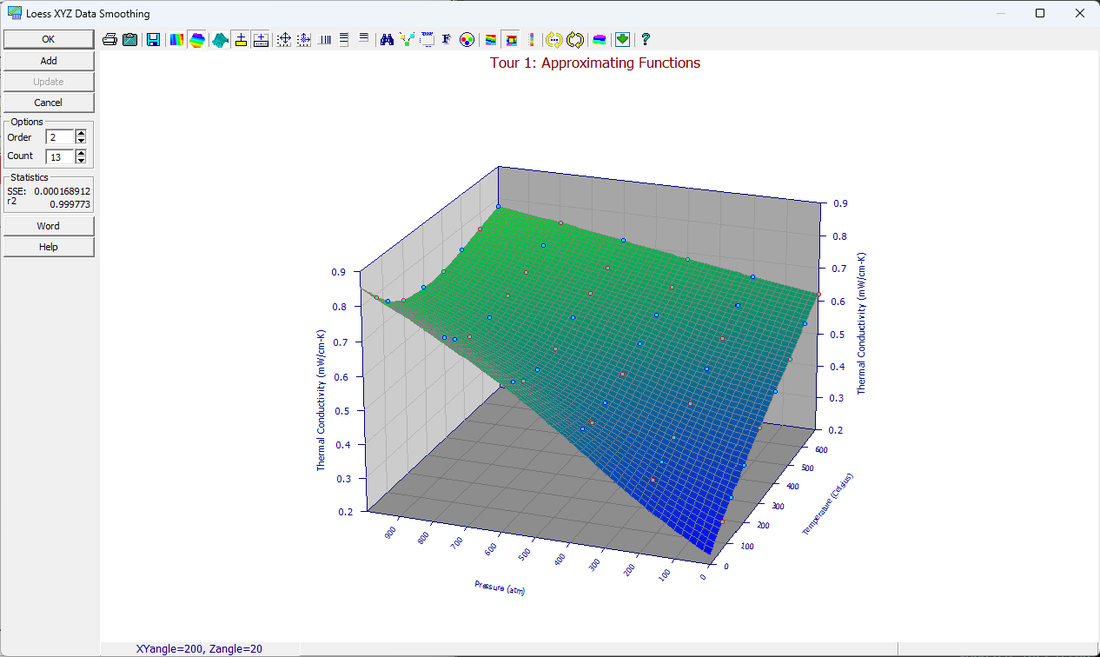This screenshot has height=657, width=1100.
Task: Click the 'Options' group label
Action: click(27, 122)
